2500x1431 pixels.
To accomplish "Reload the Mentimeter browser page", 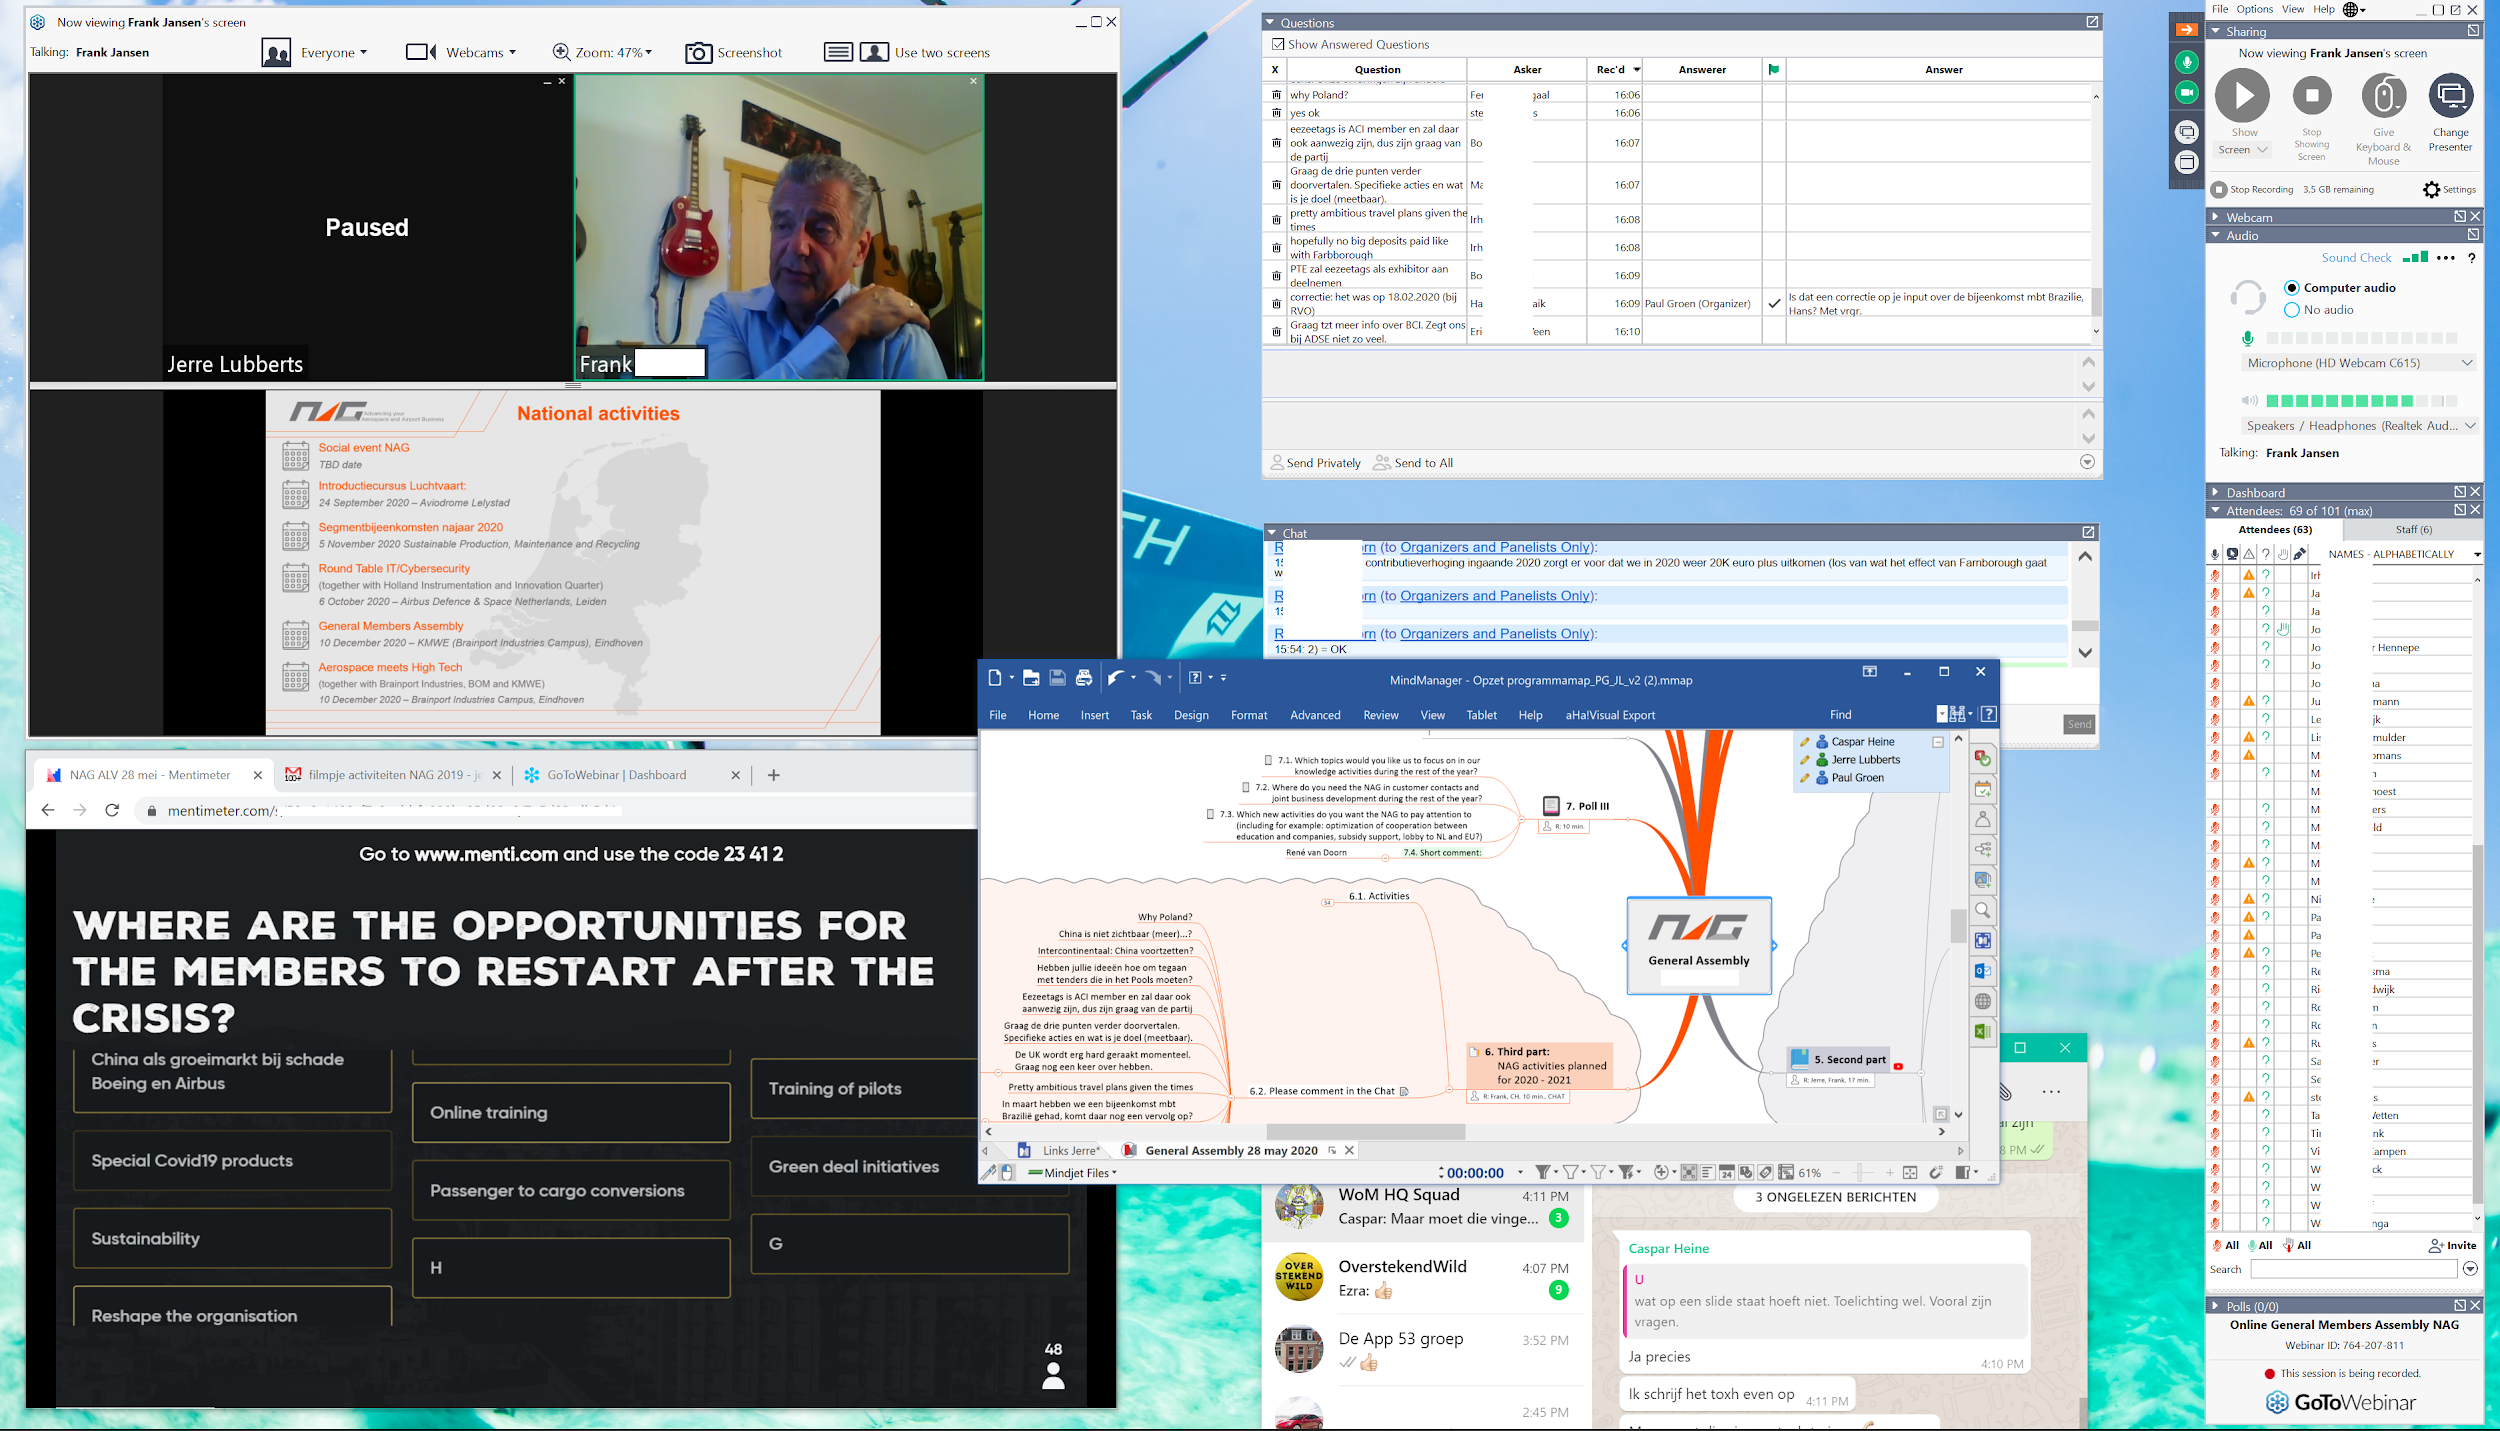I will [112, 810].
